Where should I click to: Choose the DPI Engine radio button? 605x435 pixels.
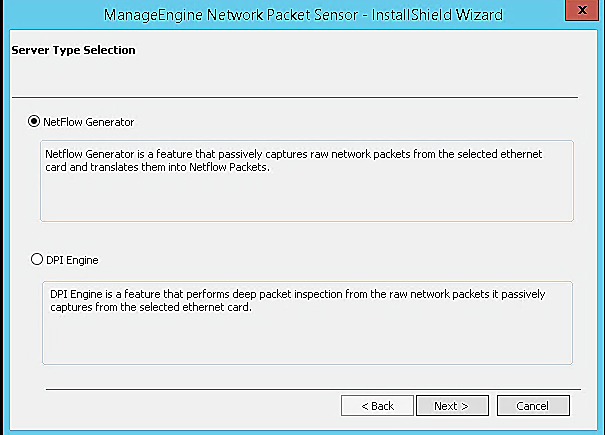coord(37,260)
